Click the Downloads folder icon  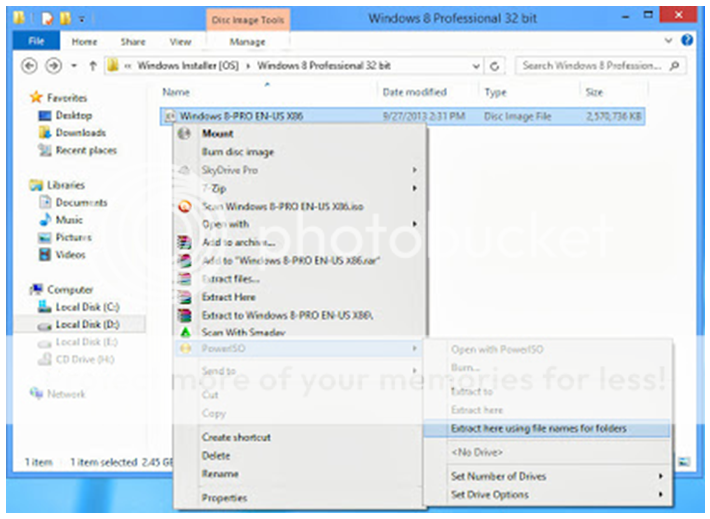pos(45,132)
